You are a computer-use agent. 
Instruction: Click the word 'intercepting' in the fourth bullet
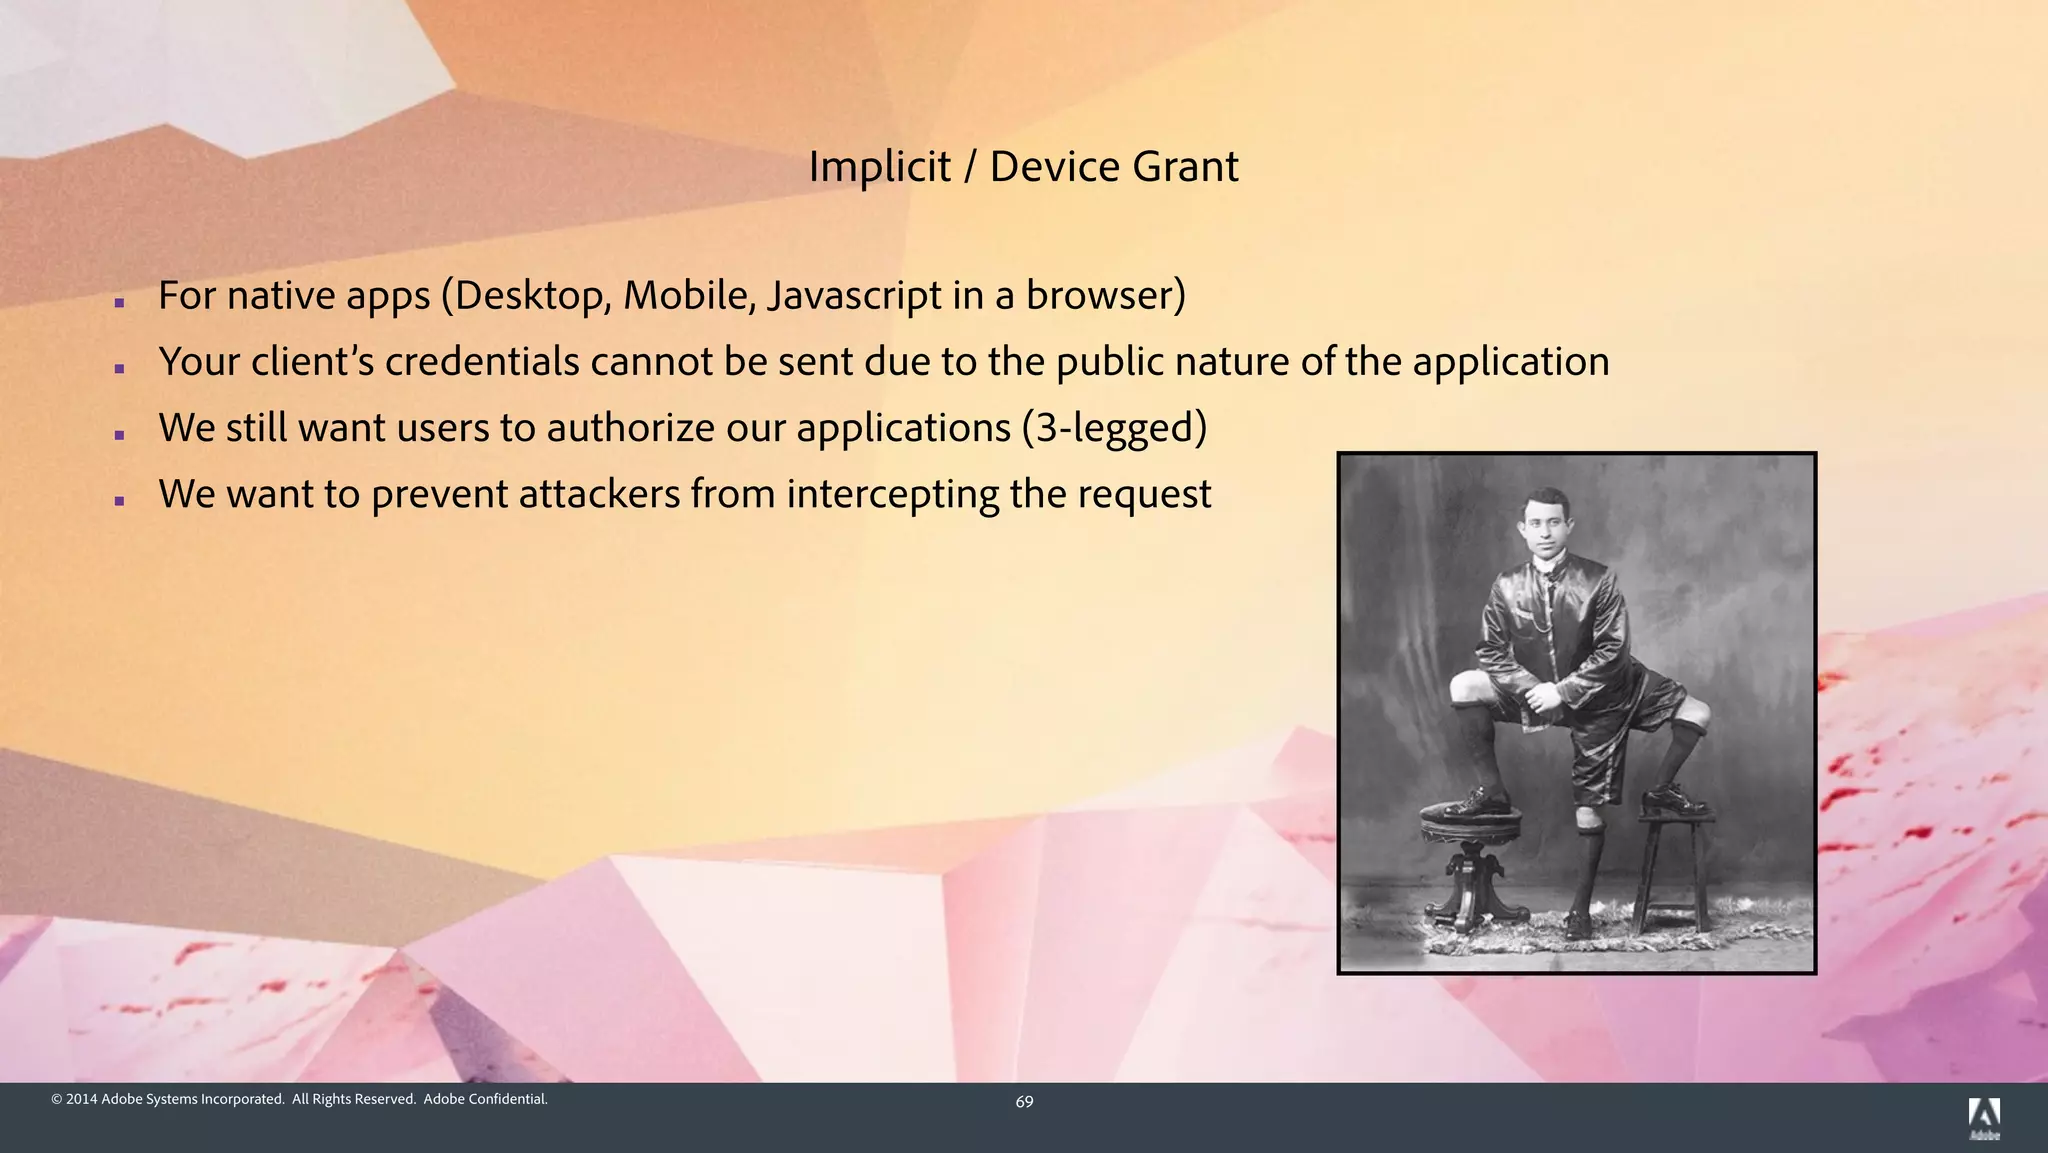(893, 494)
